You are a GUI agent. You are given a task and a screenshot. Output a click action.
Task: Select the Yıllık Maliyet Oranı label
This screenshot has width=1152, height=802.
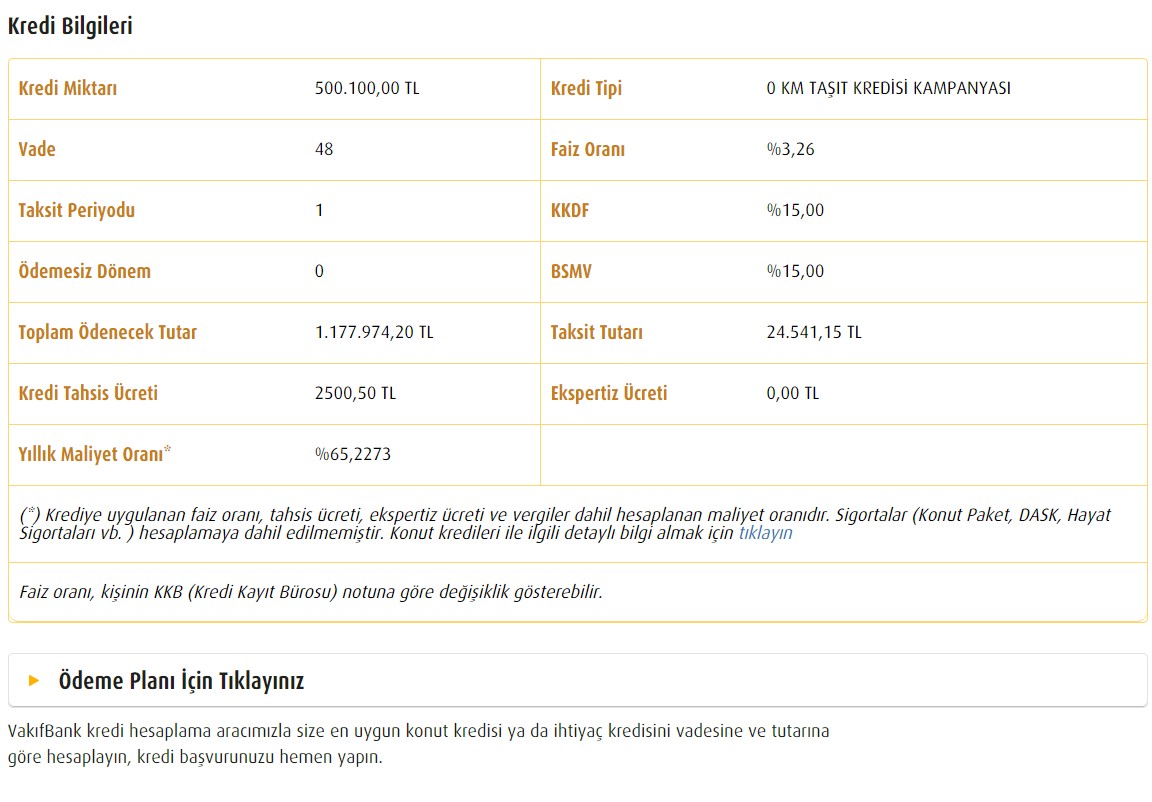click(94, 454)
